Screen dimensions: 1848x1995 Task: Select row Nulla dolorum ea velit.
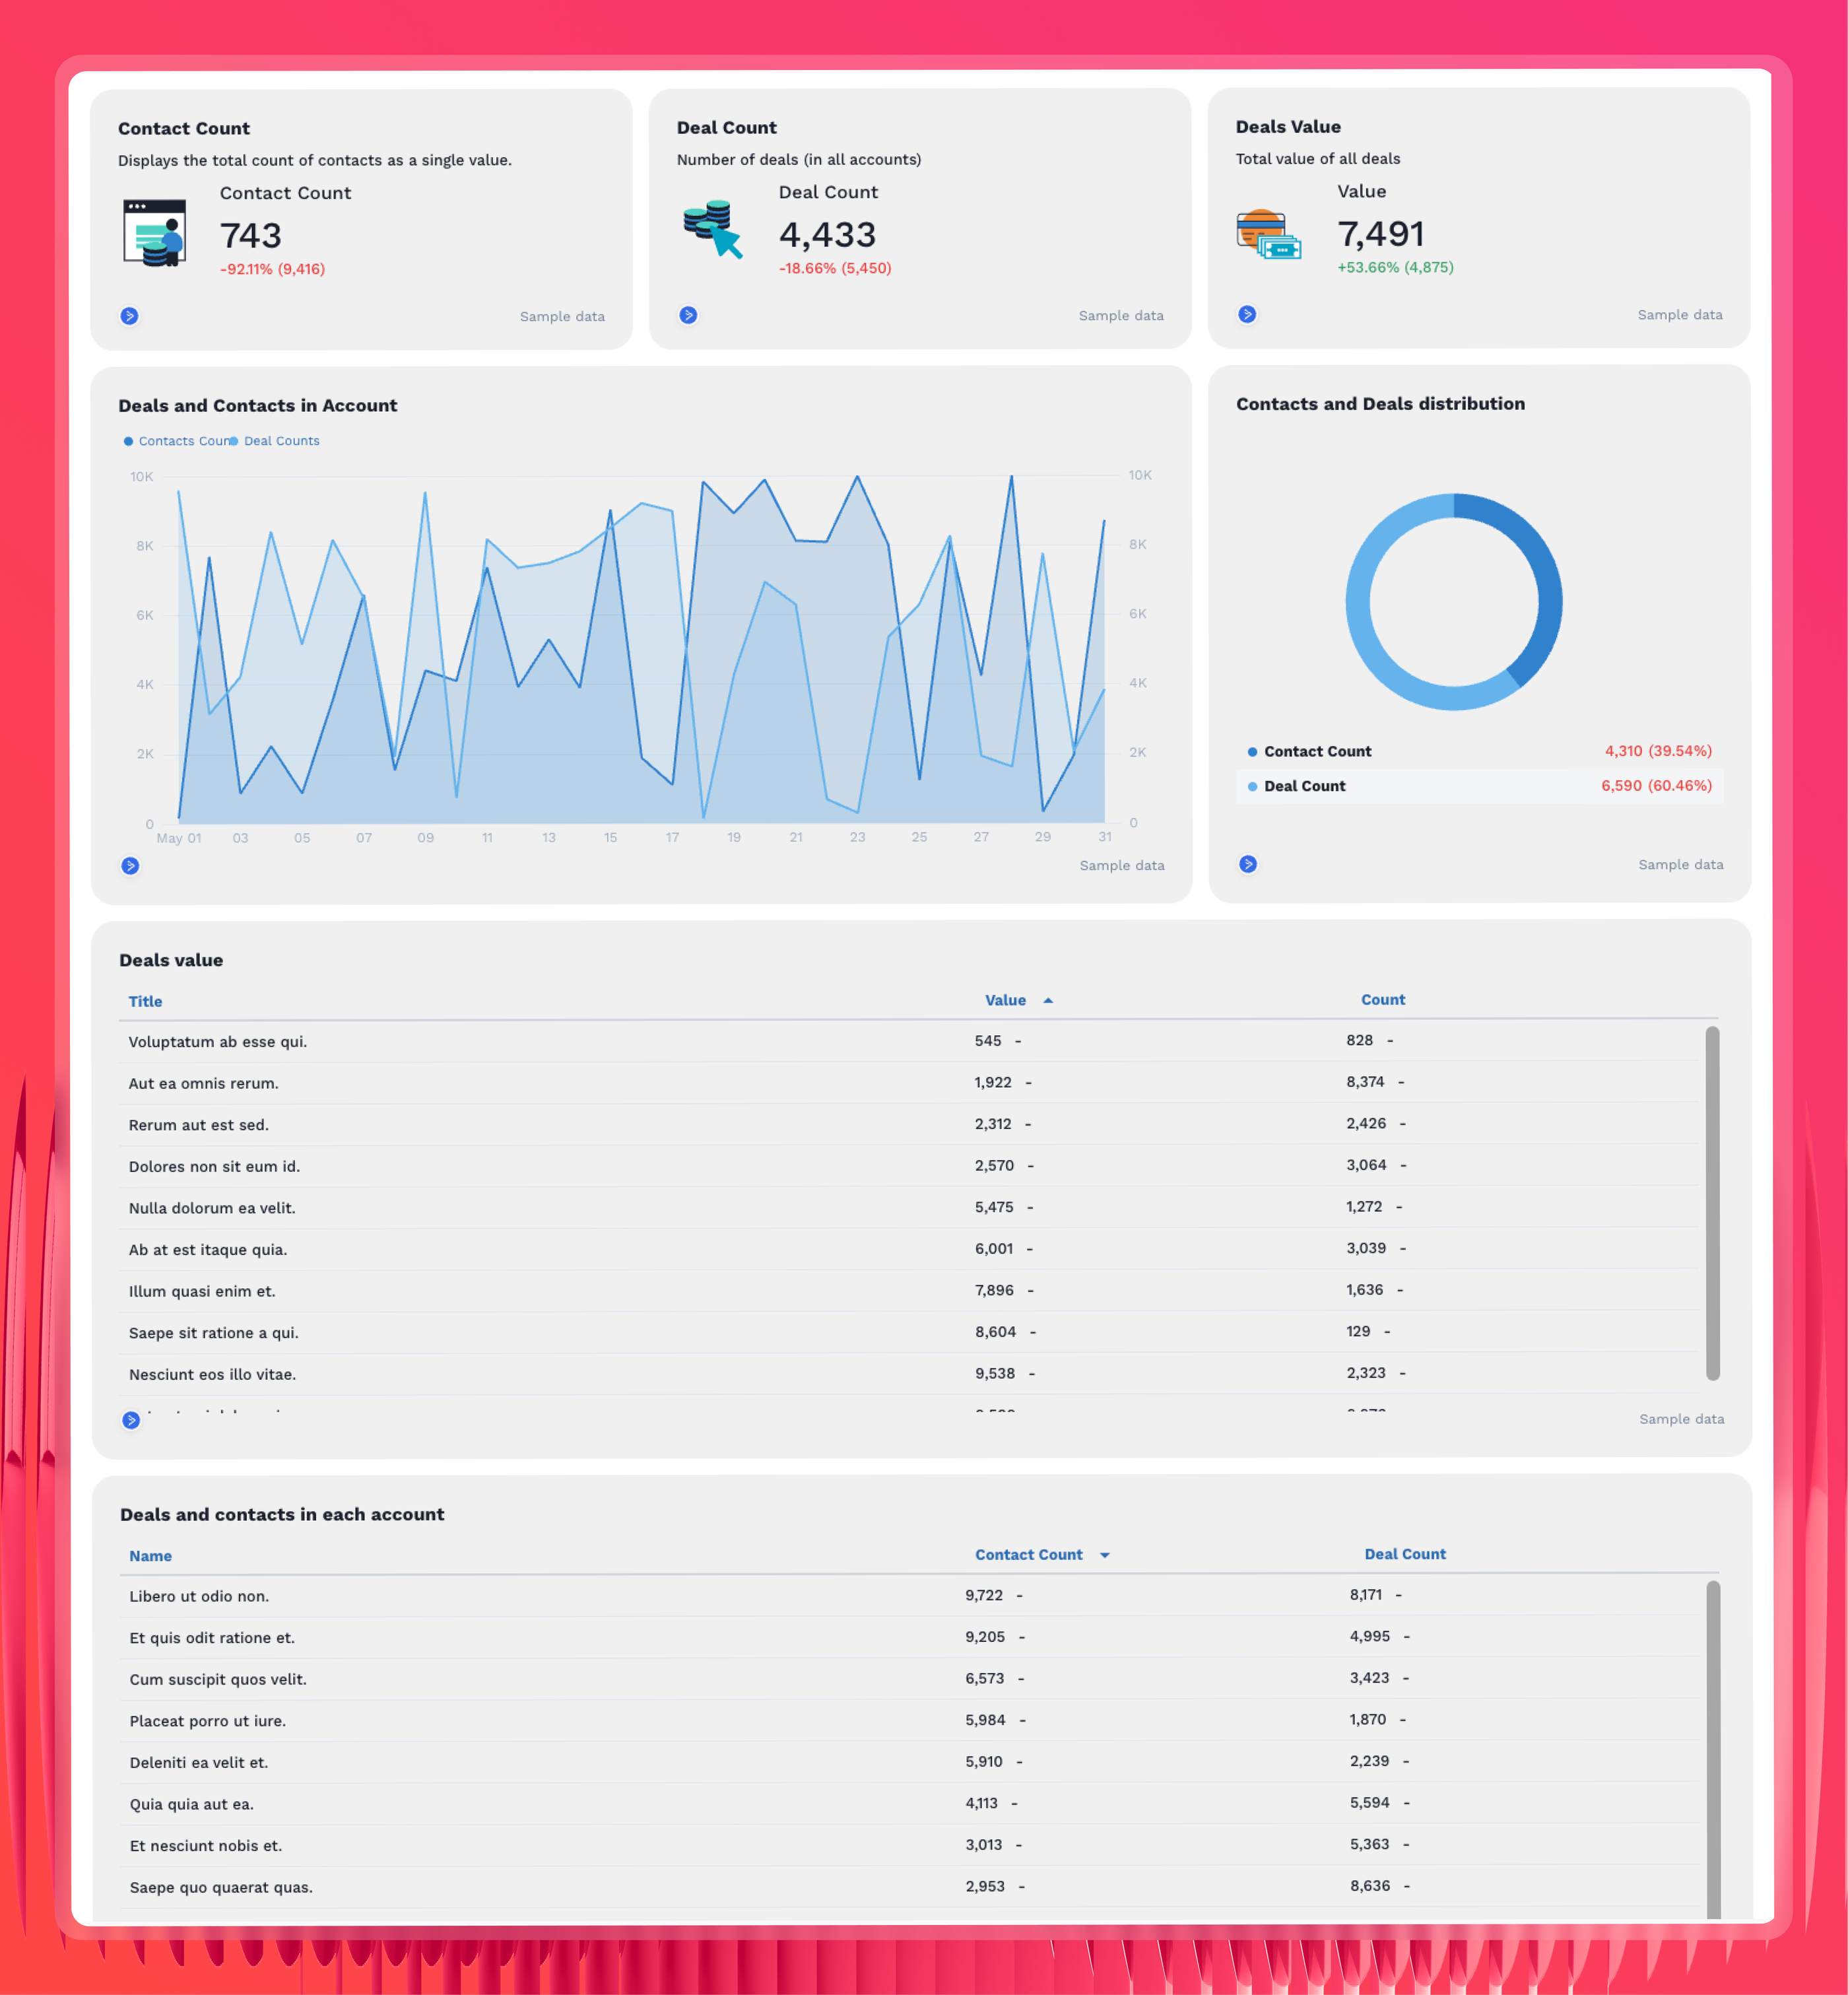909,1208
